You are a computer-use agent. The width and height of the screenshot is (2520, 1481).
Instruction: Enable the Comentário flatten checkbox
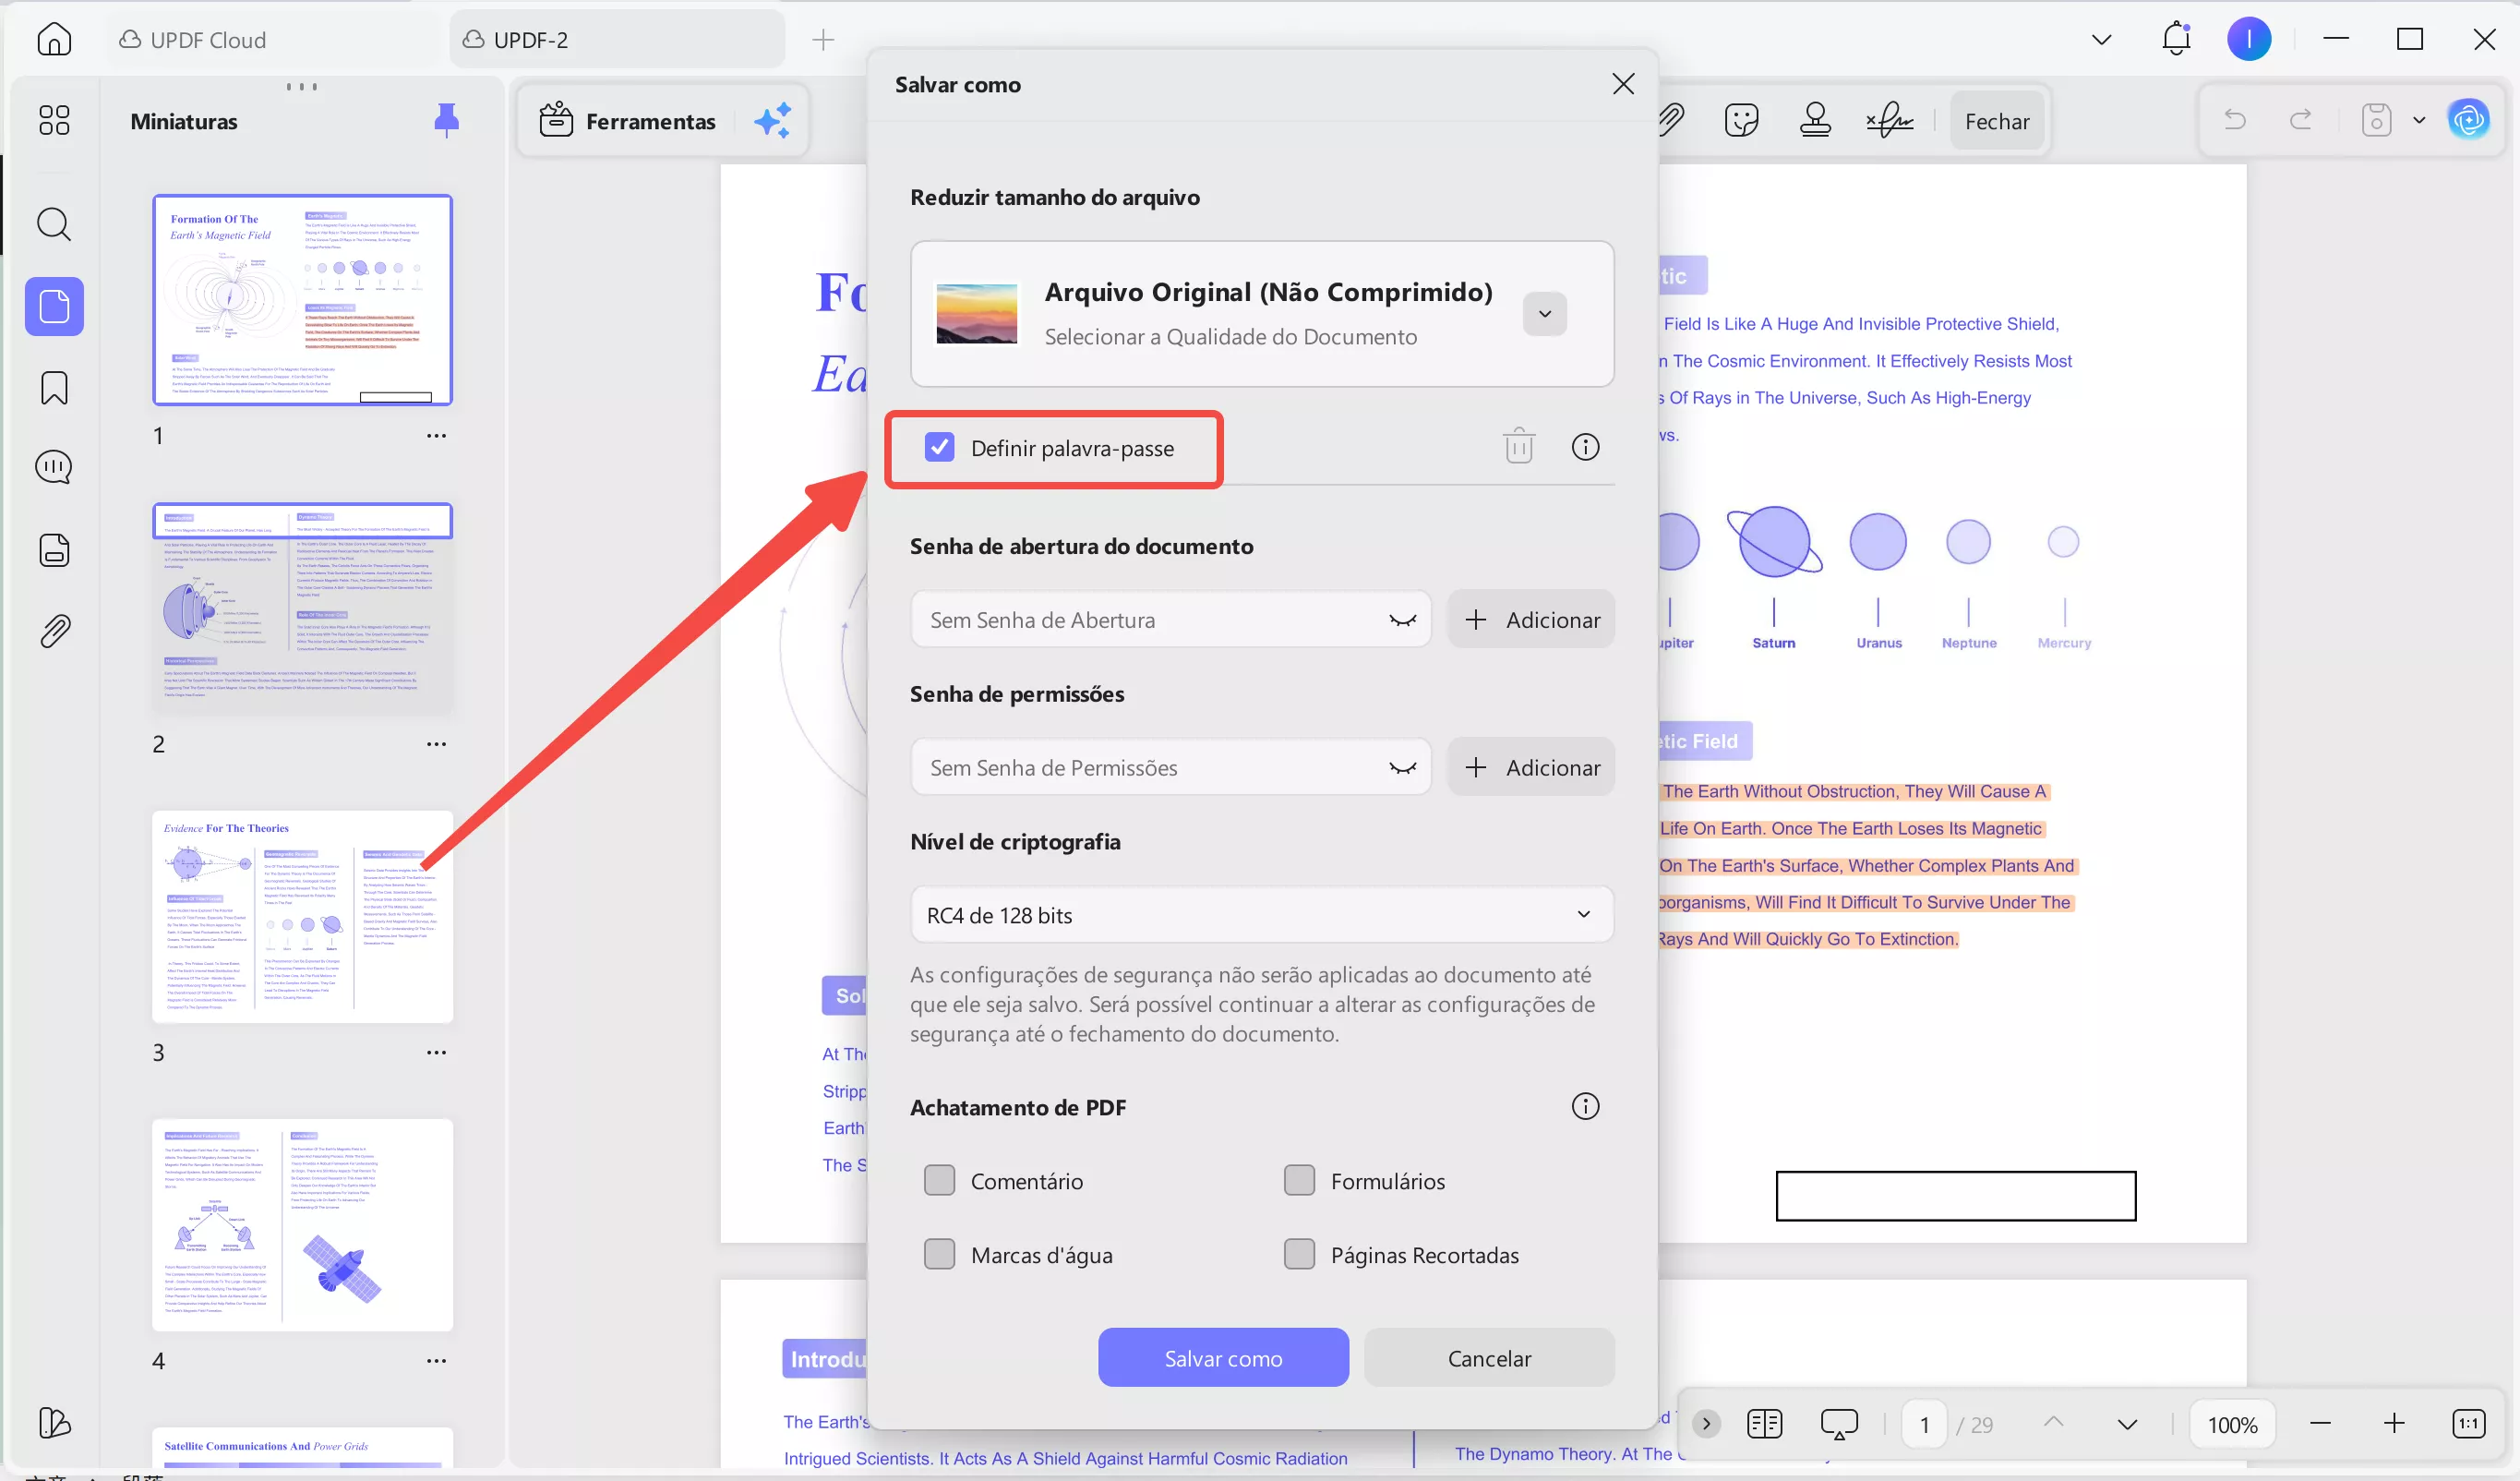point(939,1180)
